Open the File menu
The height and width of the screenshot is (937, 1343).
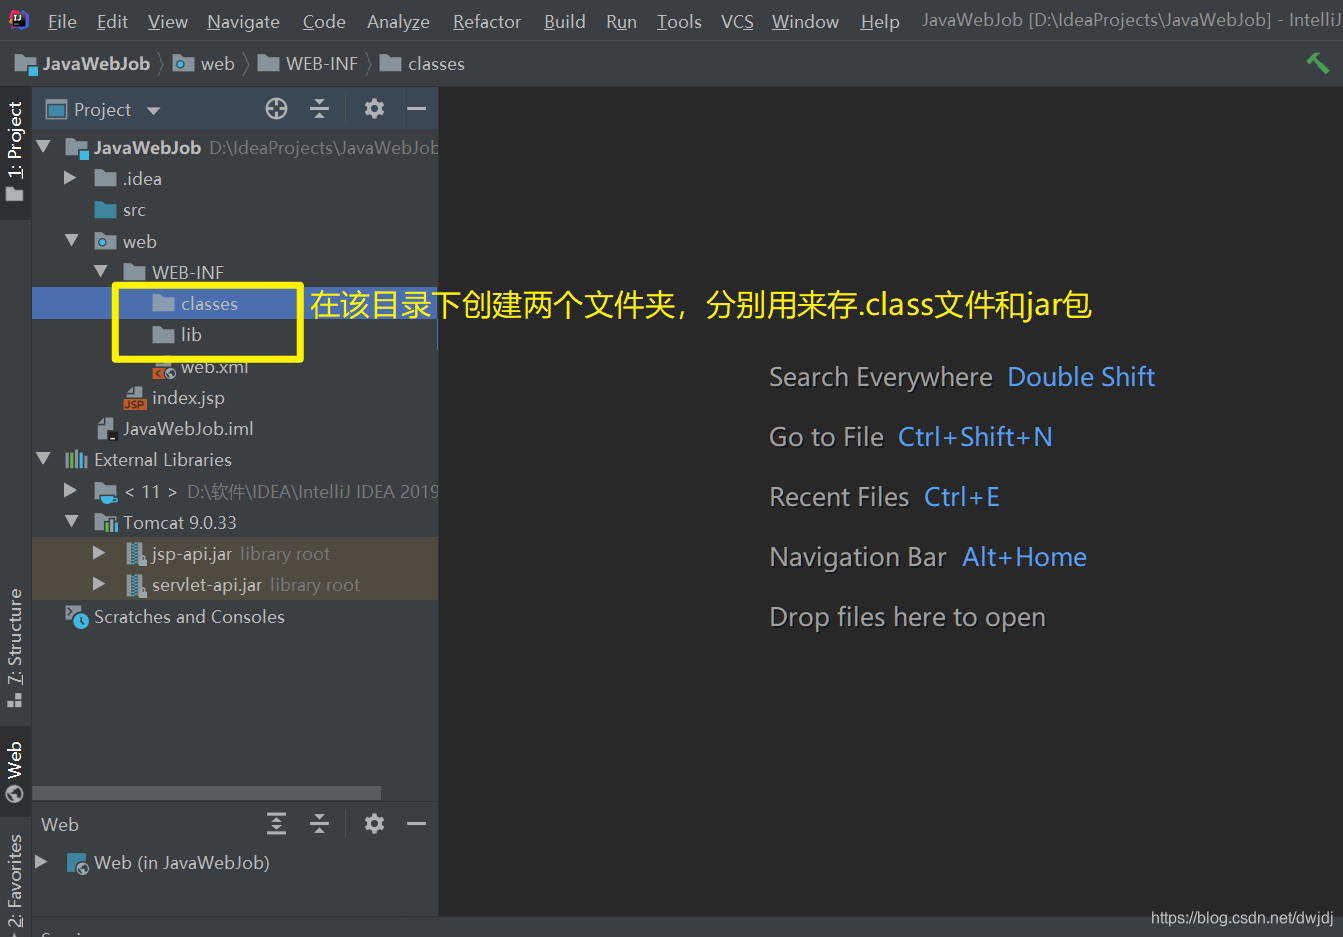pos(62,21)
